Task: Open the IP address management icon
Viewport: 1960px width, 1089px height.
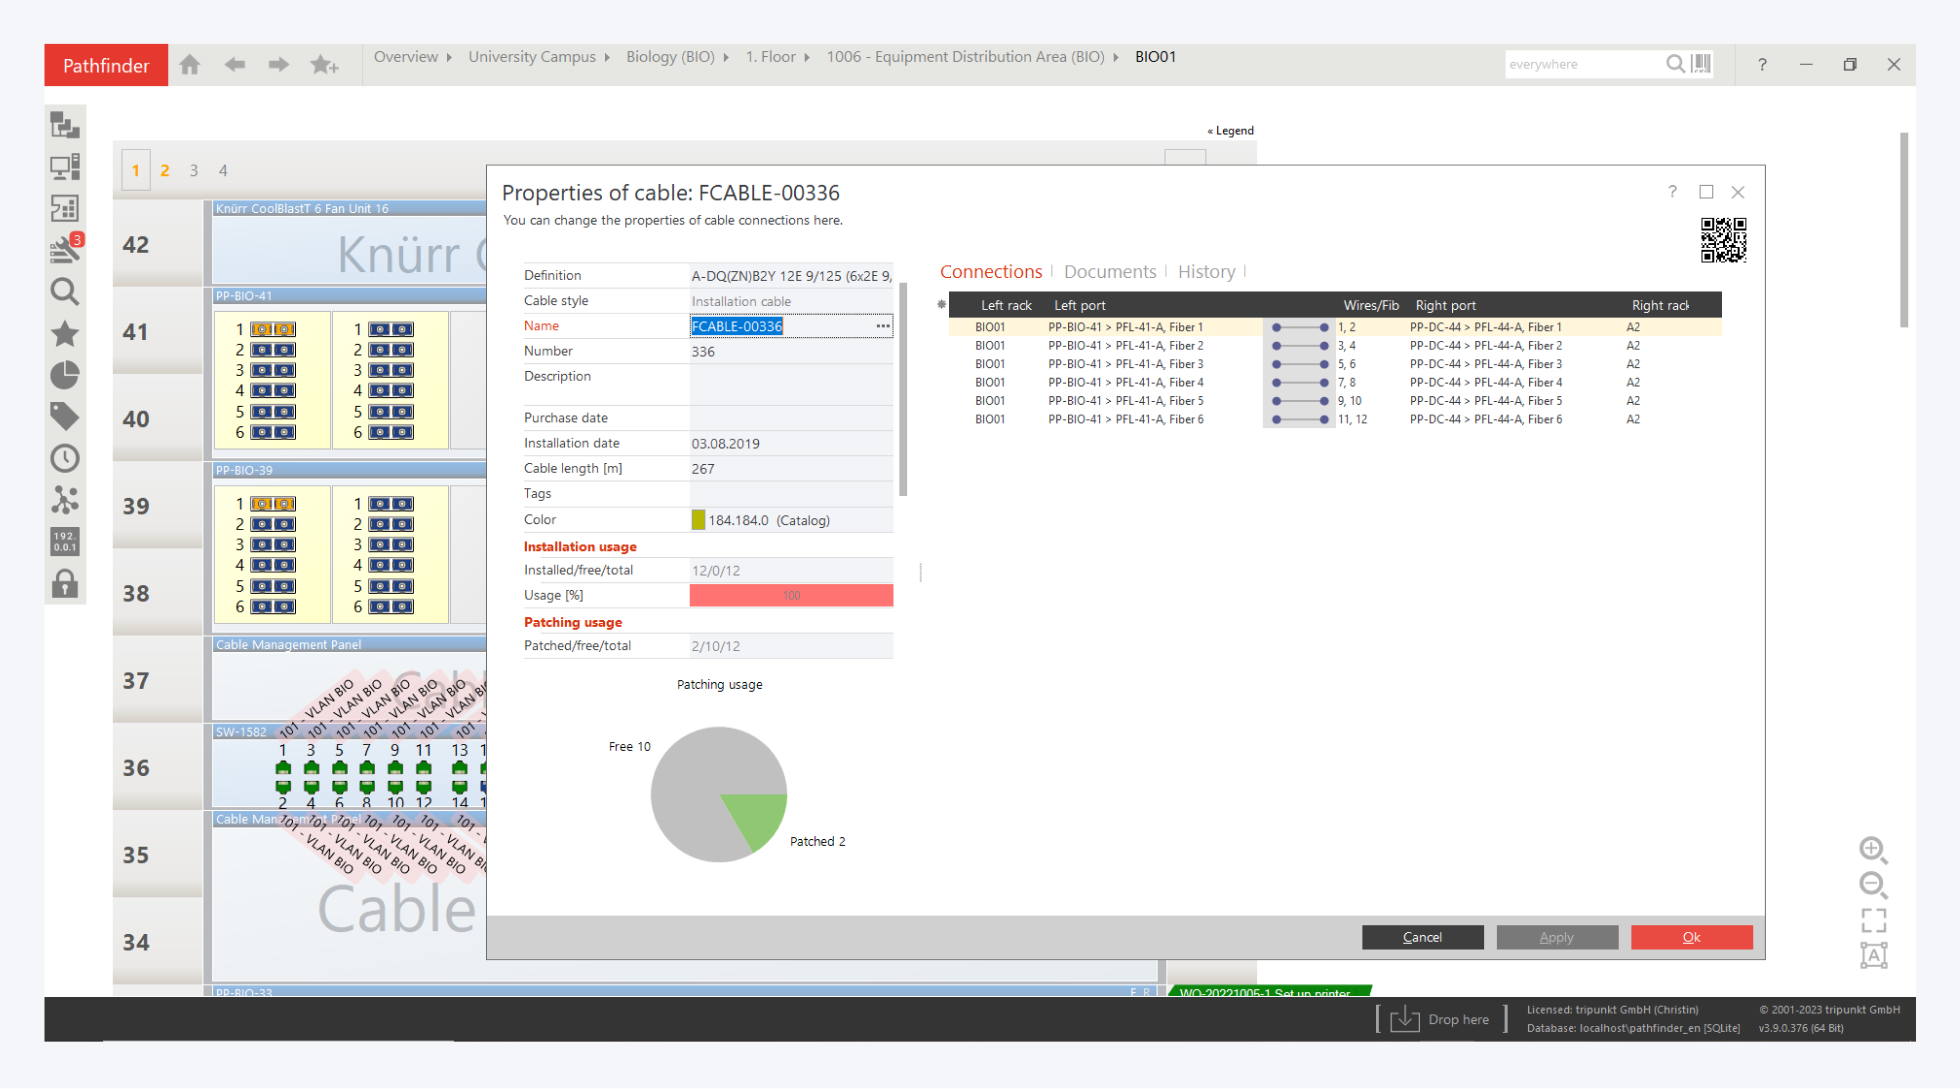Action: coord(65,541)
